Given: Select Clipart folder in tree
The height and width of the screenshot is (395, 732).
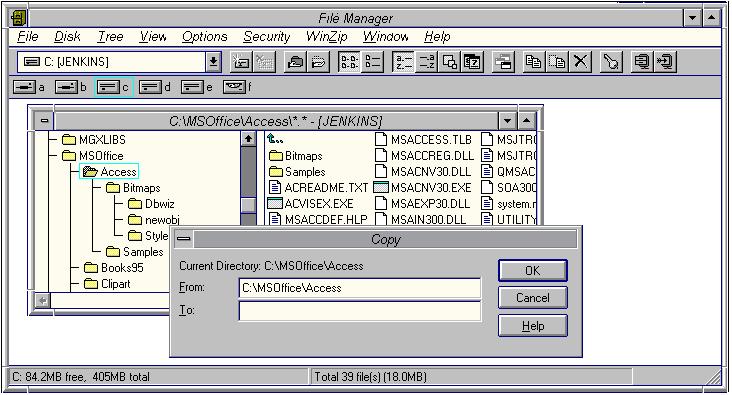Looking at the screenshot, I should point(107,284).
